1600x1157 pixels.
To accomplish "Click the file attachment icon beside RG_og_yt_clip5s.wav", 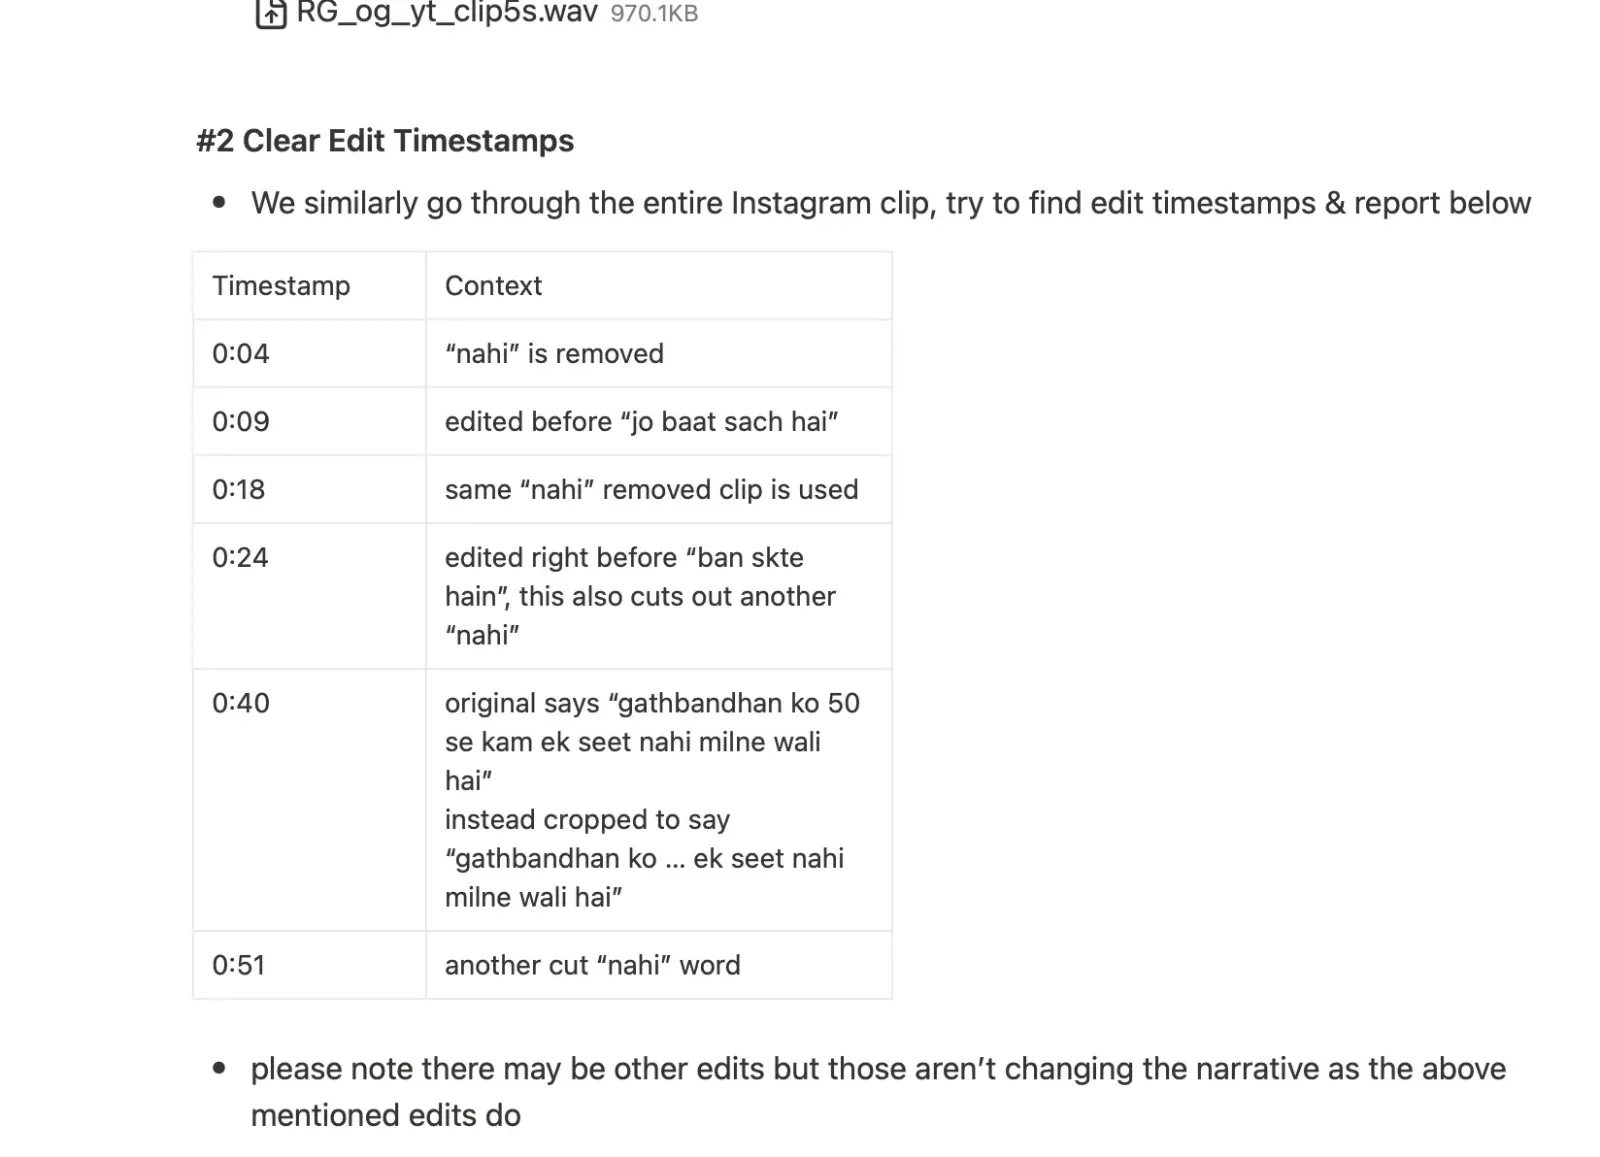I will 271,14.
